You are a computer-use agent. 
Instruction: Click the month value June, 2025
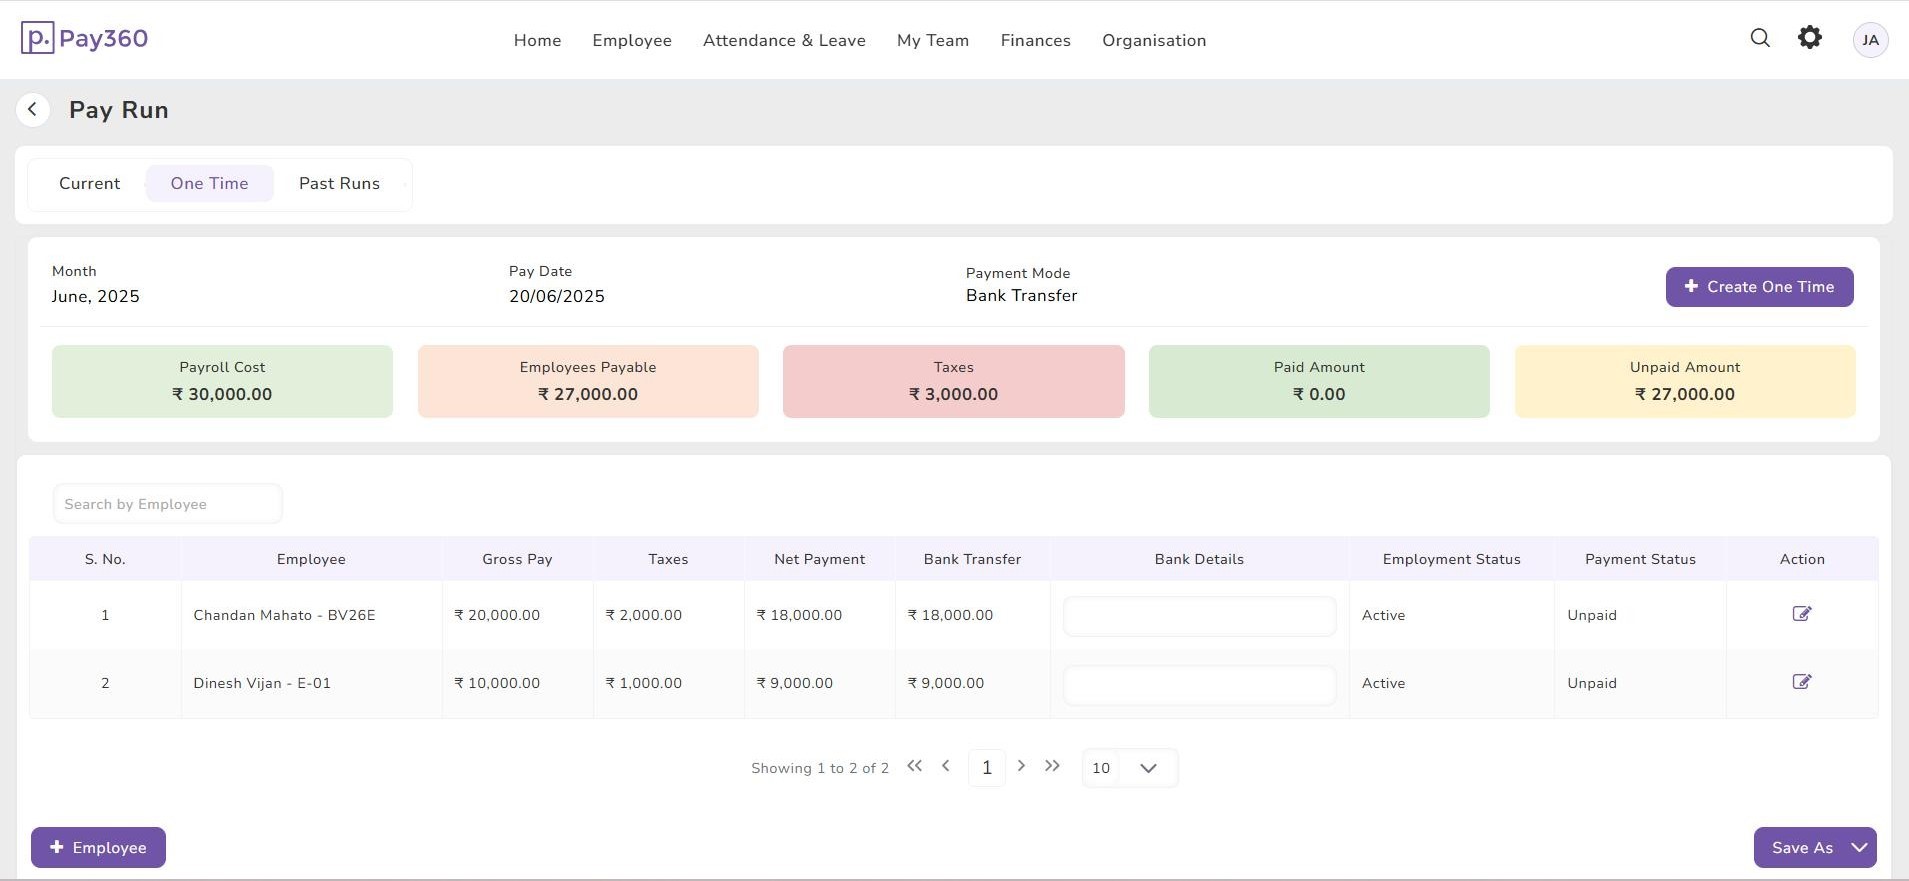coord(96,296)
